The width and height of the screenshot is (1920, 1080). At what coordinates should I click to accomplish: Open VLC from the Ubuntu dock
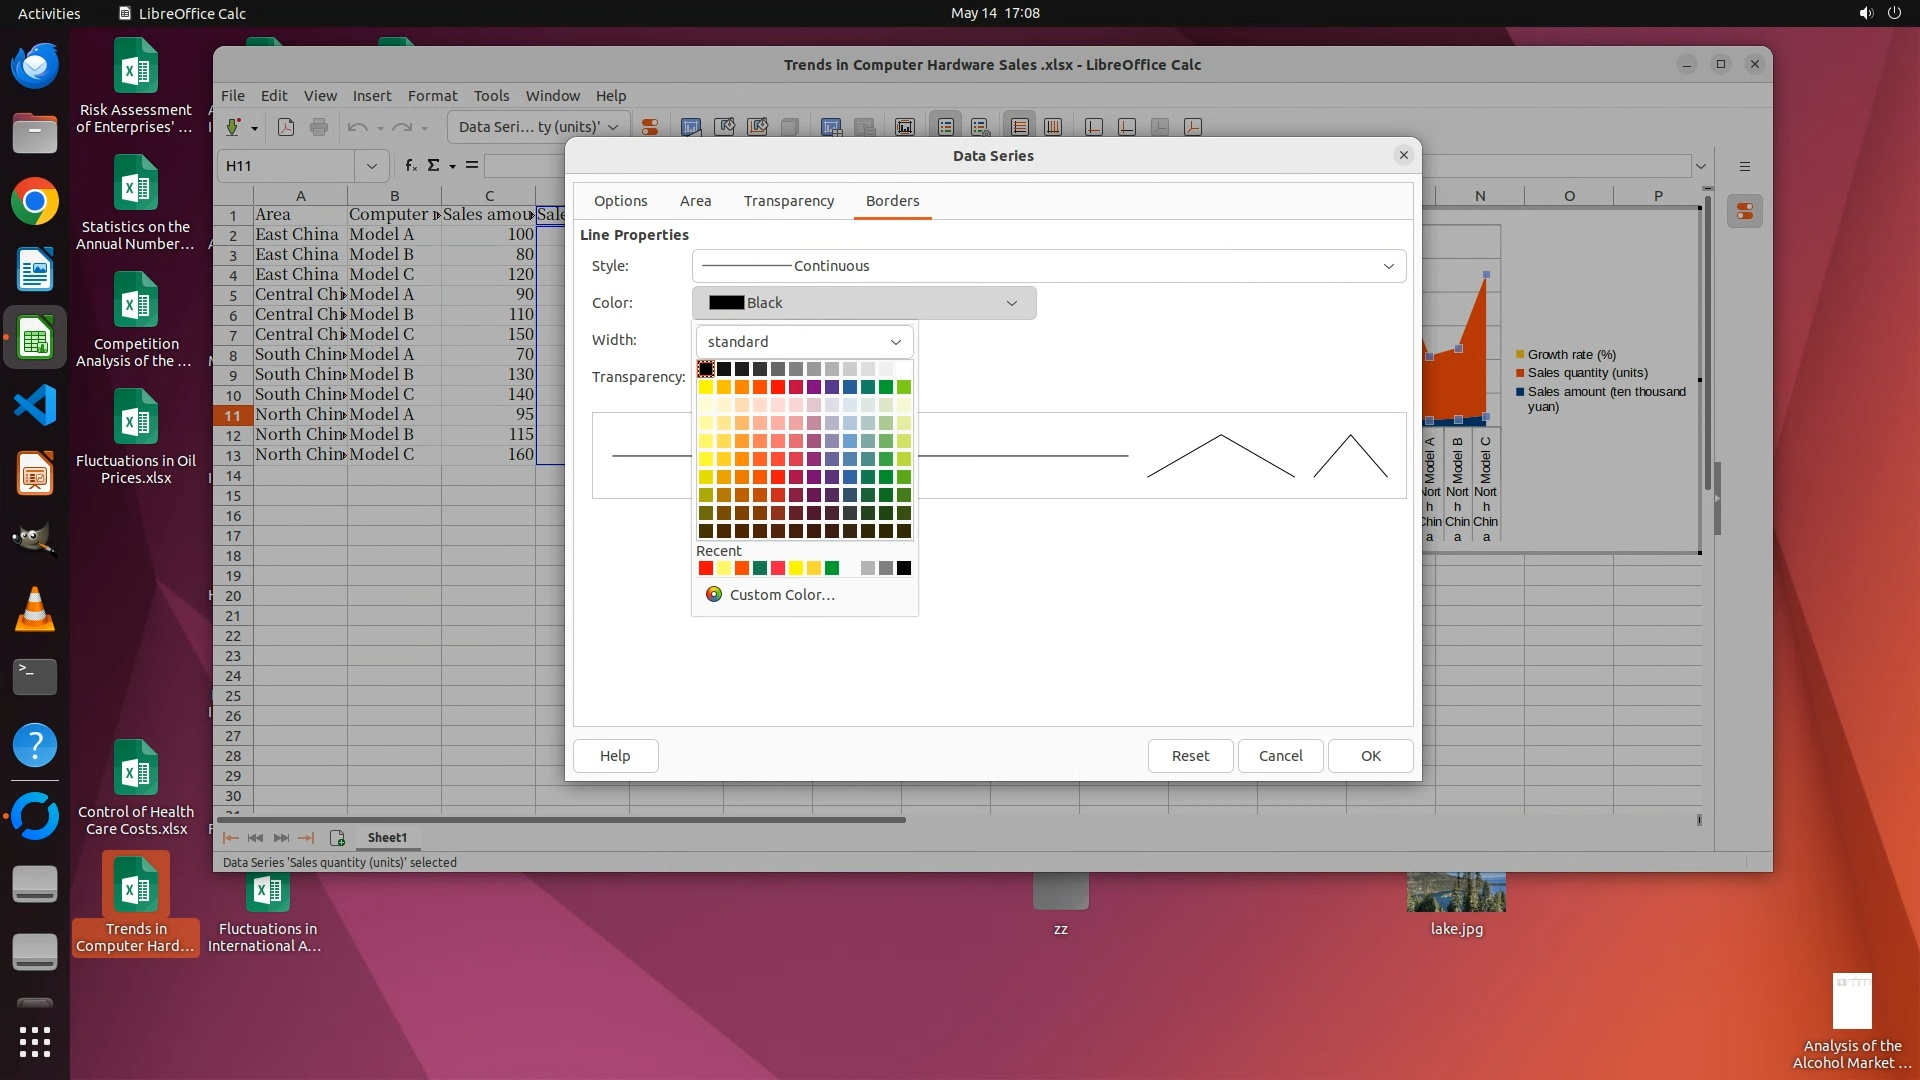[x=35, y=609]
